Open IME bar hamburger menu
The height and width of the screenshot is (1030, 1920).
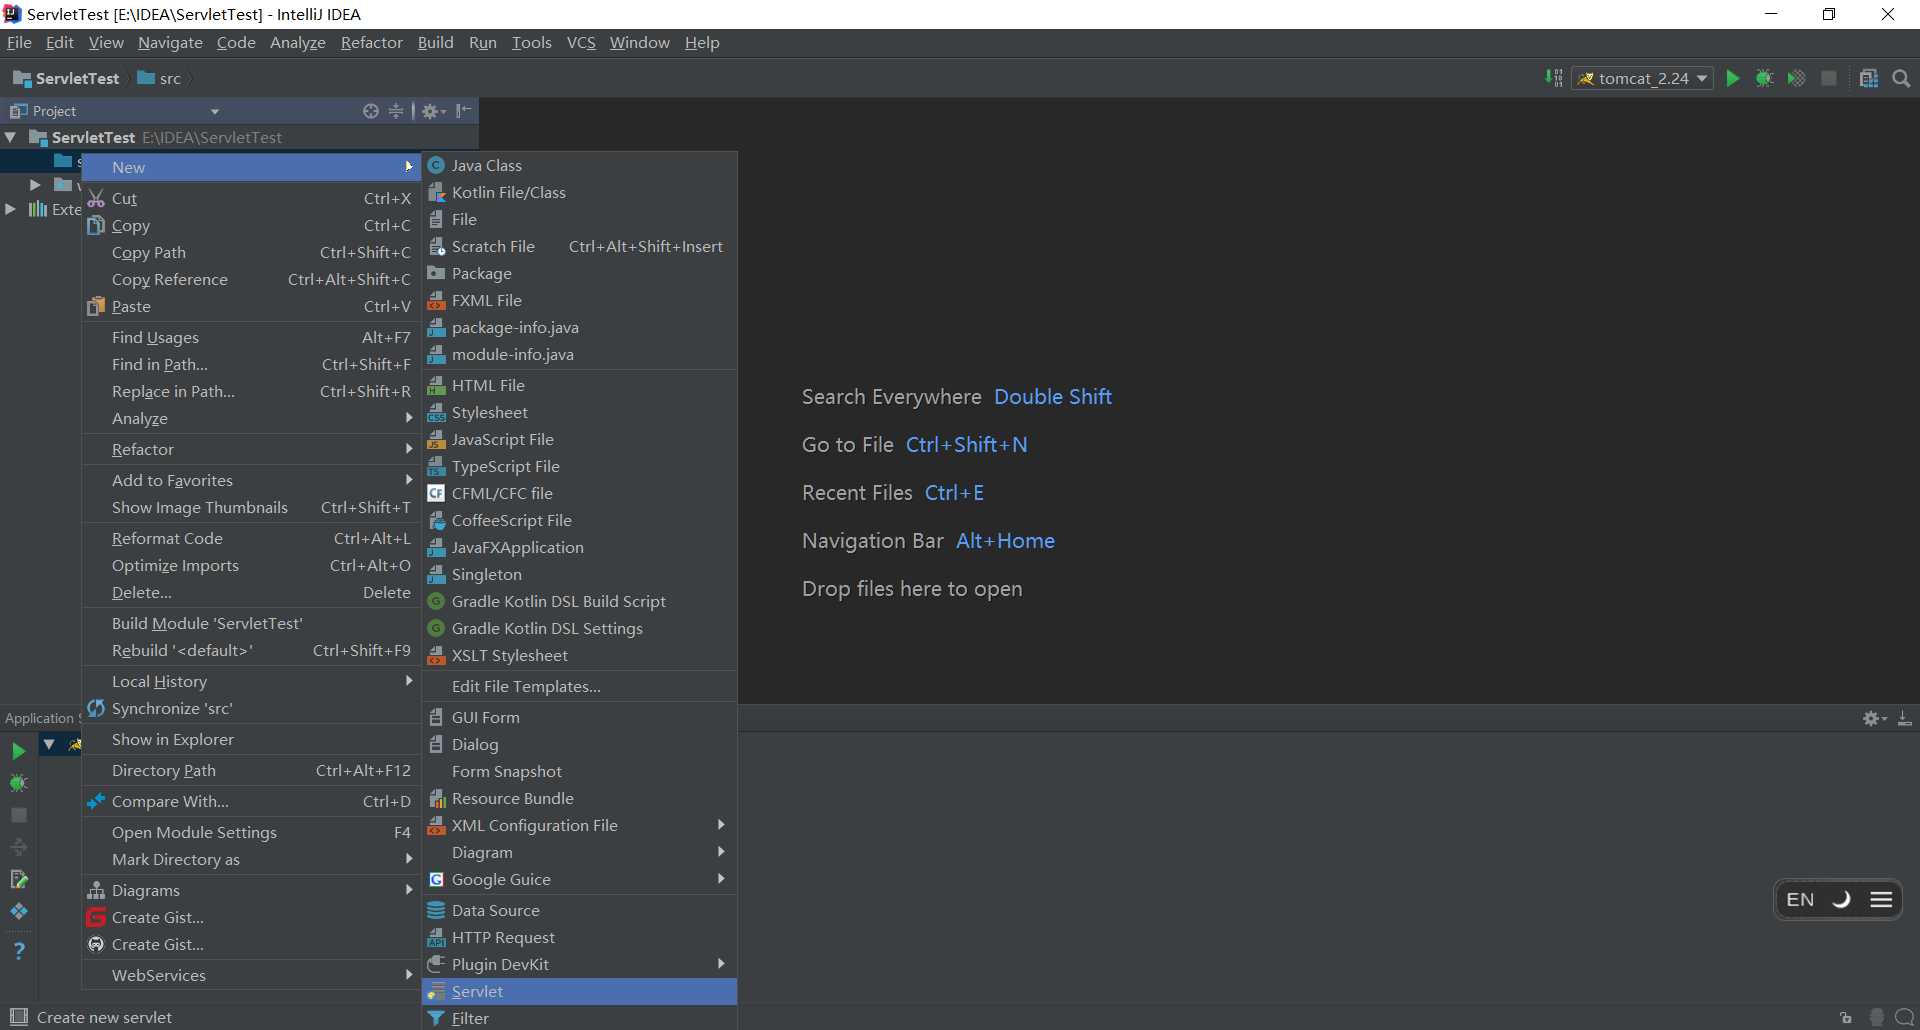1881,900
